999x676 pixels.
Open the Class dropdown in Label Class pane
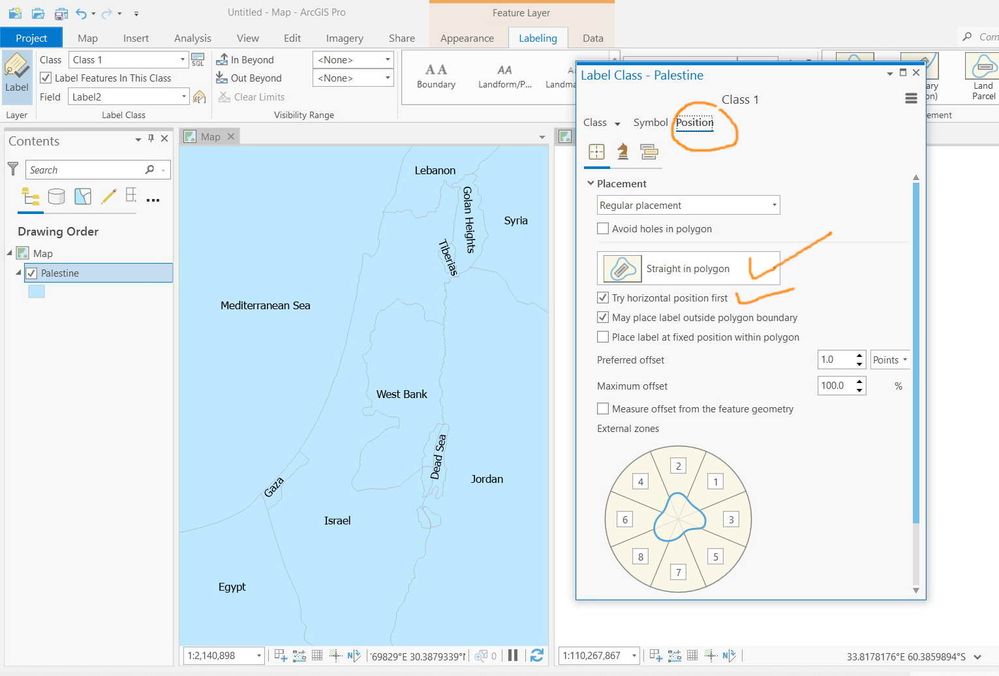click(x=601, y=122)
